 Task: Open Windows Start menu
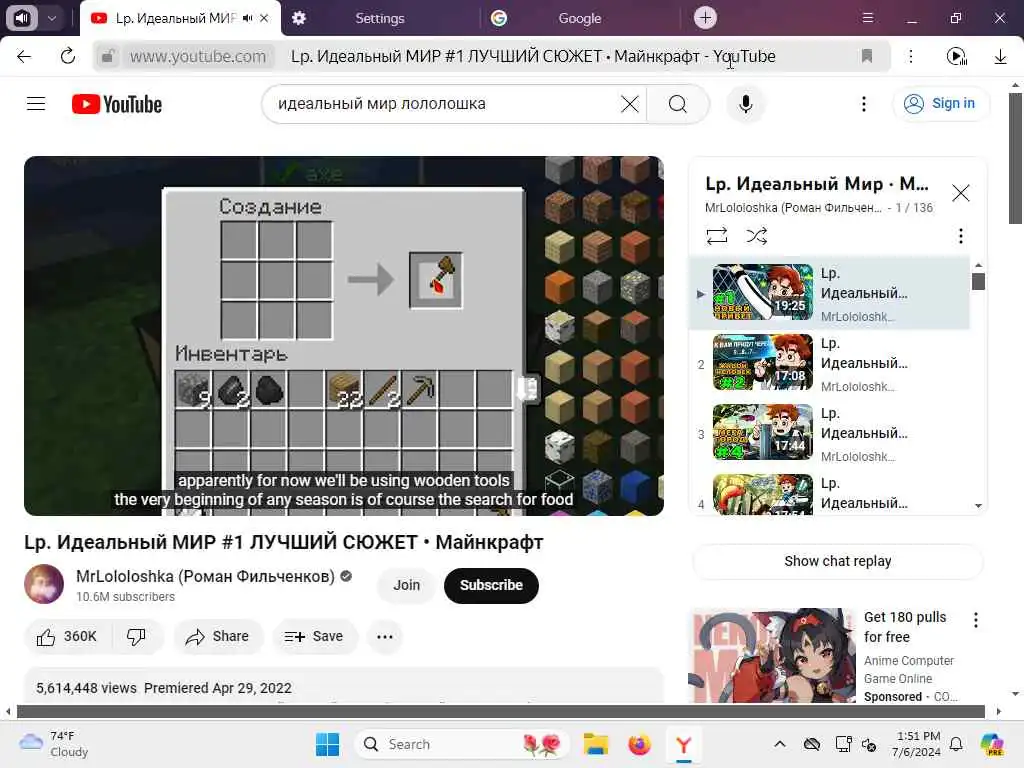(x=327, y=744)
